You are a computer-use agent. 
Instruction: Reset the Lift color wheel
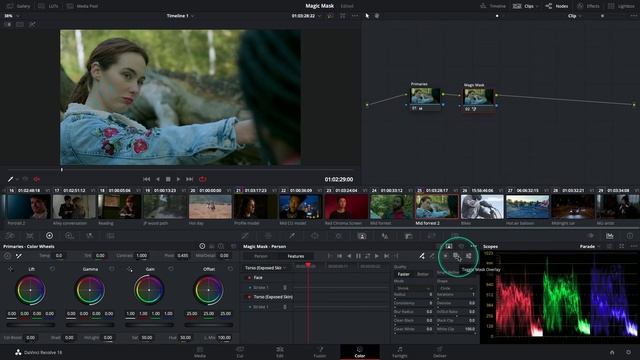coord(52,269)
